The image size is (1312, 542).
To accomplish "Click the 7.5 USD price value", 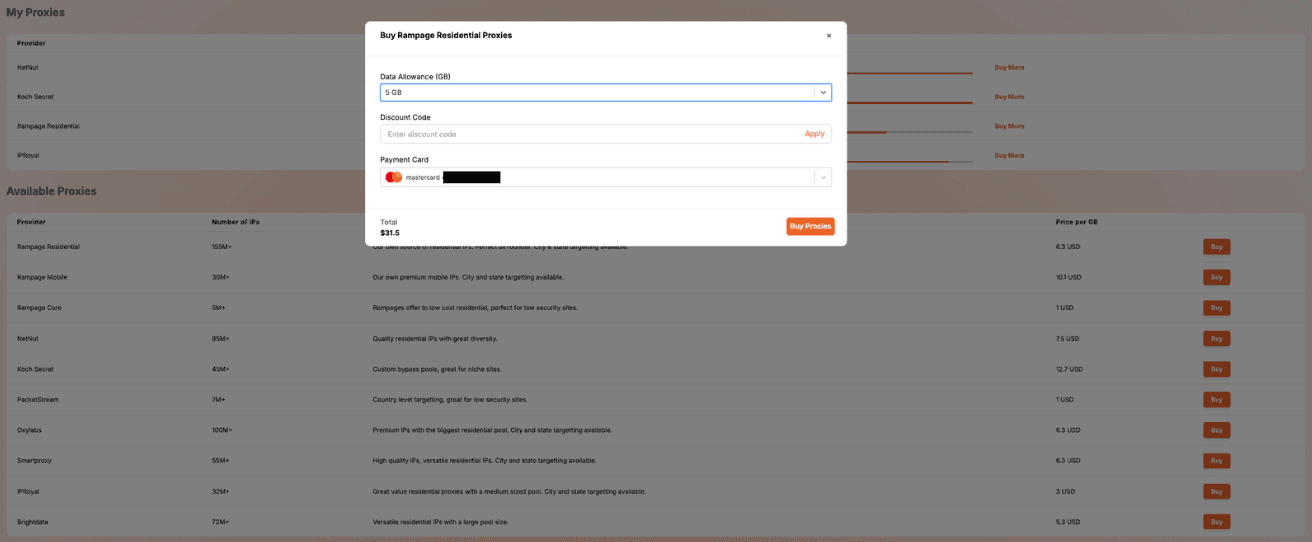I will pos(1067,338).
